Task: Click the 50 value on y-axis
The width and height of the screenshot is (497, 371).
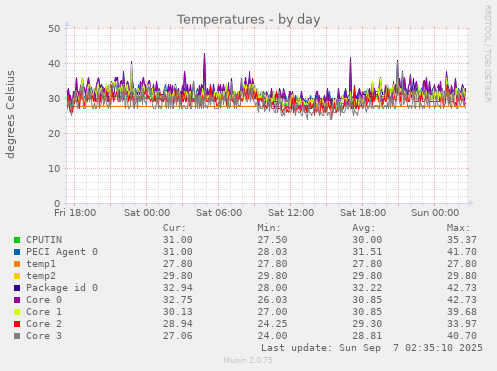Action: point(54,29)
